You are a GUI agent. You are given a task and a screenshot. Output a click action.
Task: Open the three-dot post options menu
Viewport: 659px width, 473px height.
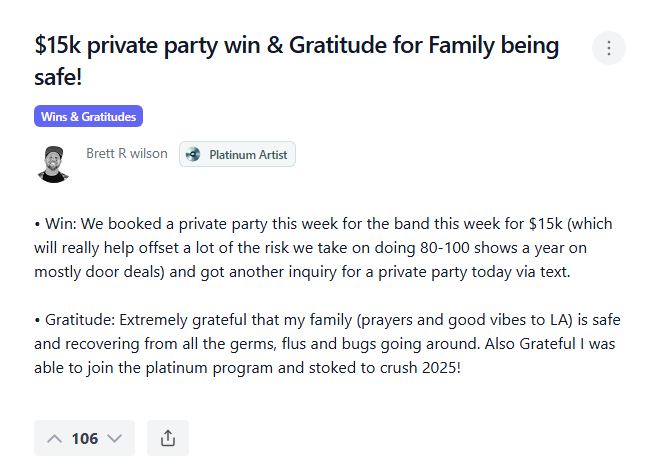coord(609,48)
